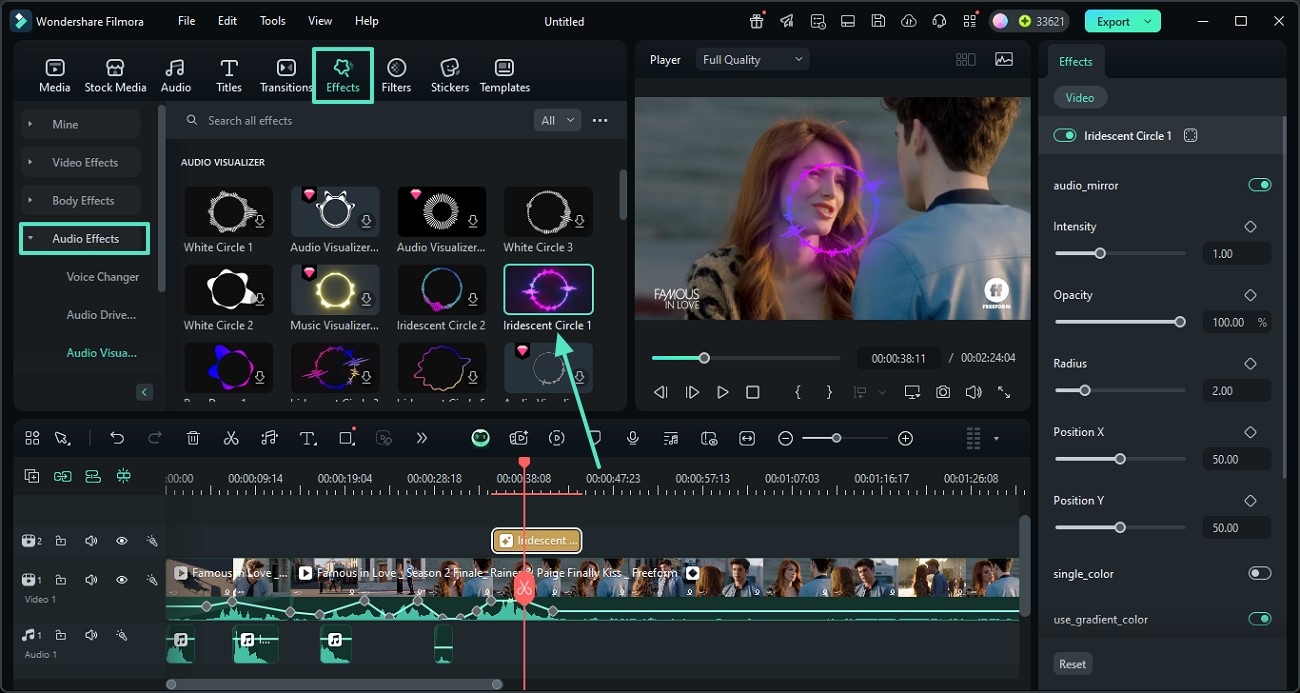Open the player snapshot graph view icon
The height and width of the screenshot is (693, 1300).
1004,60
